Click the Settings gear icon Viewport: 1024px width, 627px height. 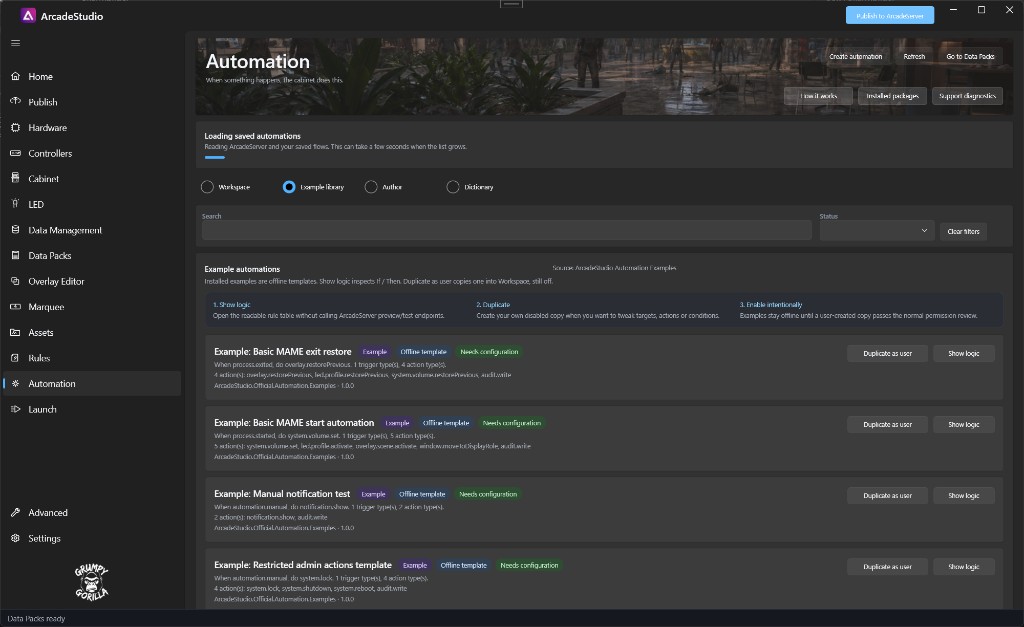click(16, 538)
